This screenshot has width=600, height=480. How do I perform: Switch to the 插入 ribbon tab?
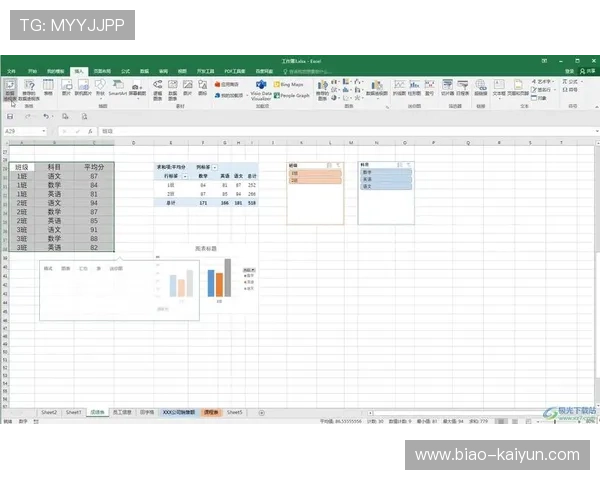(x=79, y=72)
